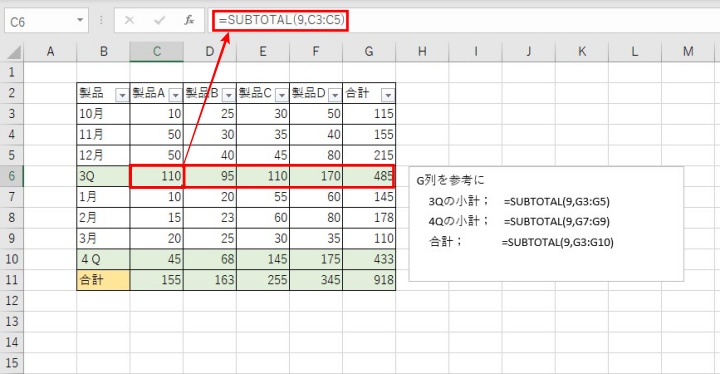
Task: Click cell with value 345 in 合計 row
Action: [x=316, y=280]
